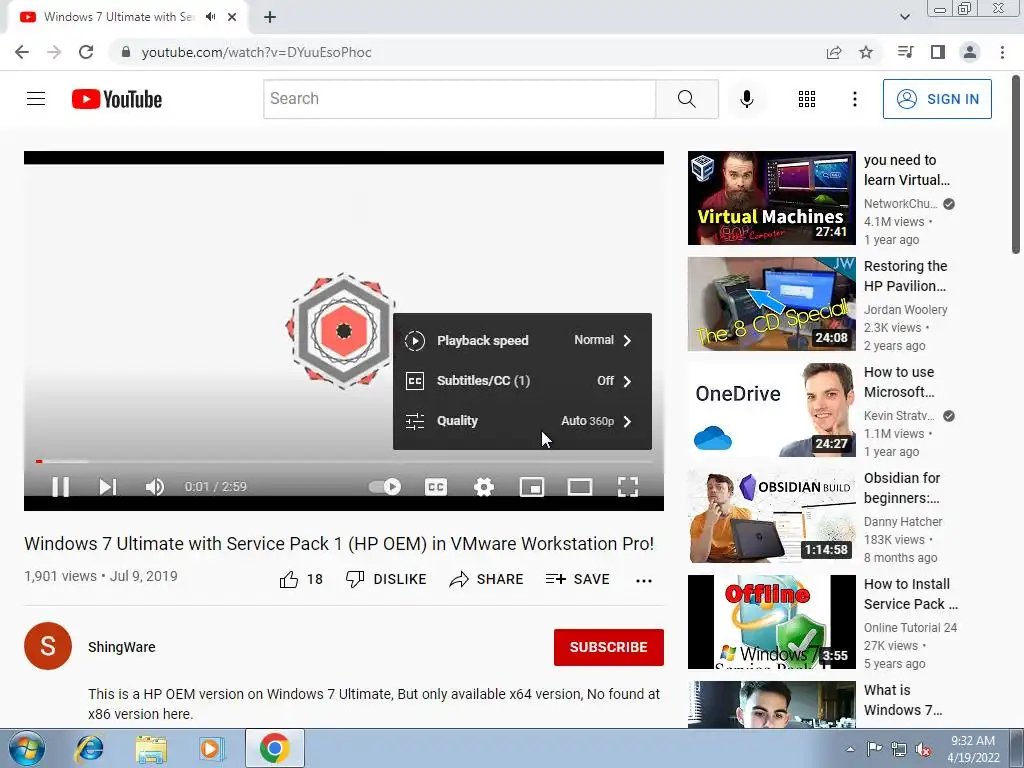Viewport: 1024px width, 768px height.
Task: Expand the Quality Auto 360p chevron
Action: click(x=628, y=421)
